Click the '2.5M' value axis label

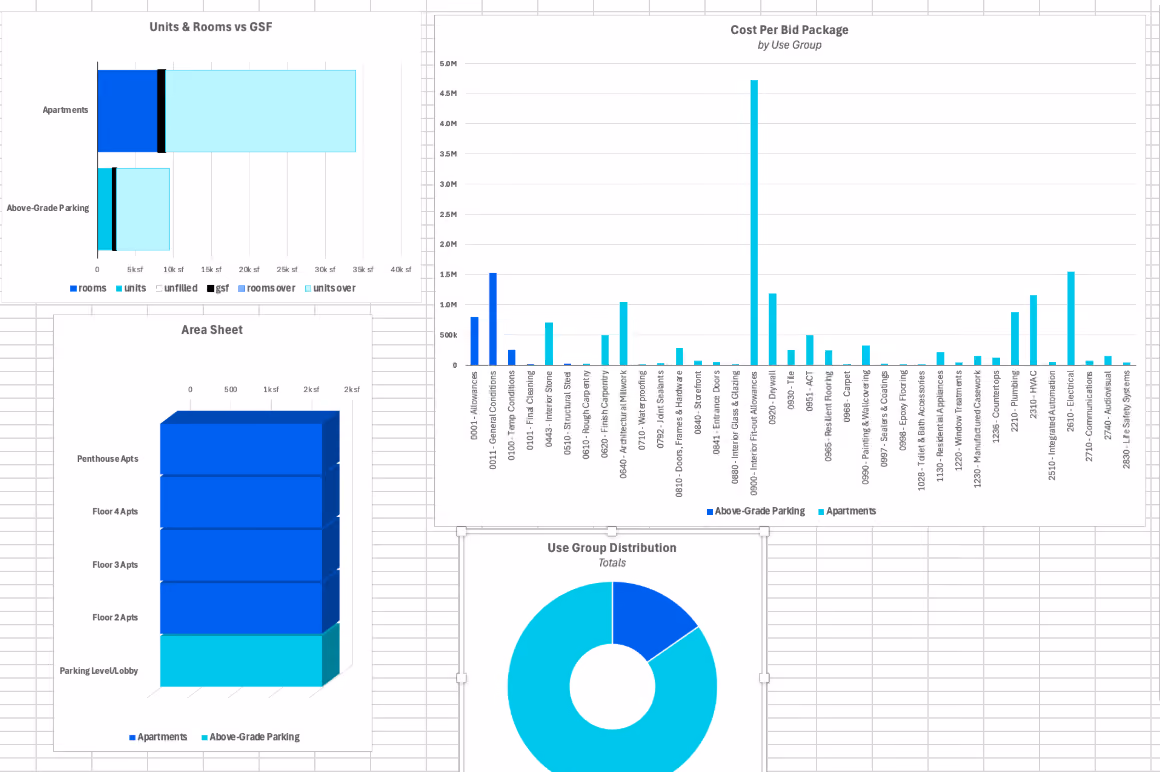point(448,214)
